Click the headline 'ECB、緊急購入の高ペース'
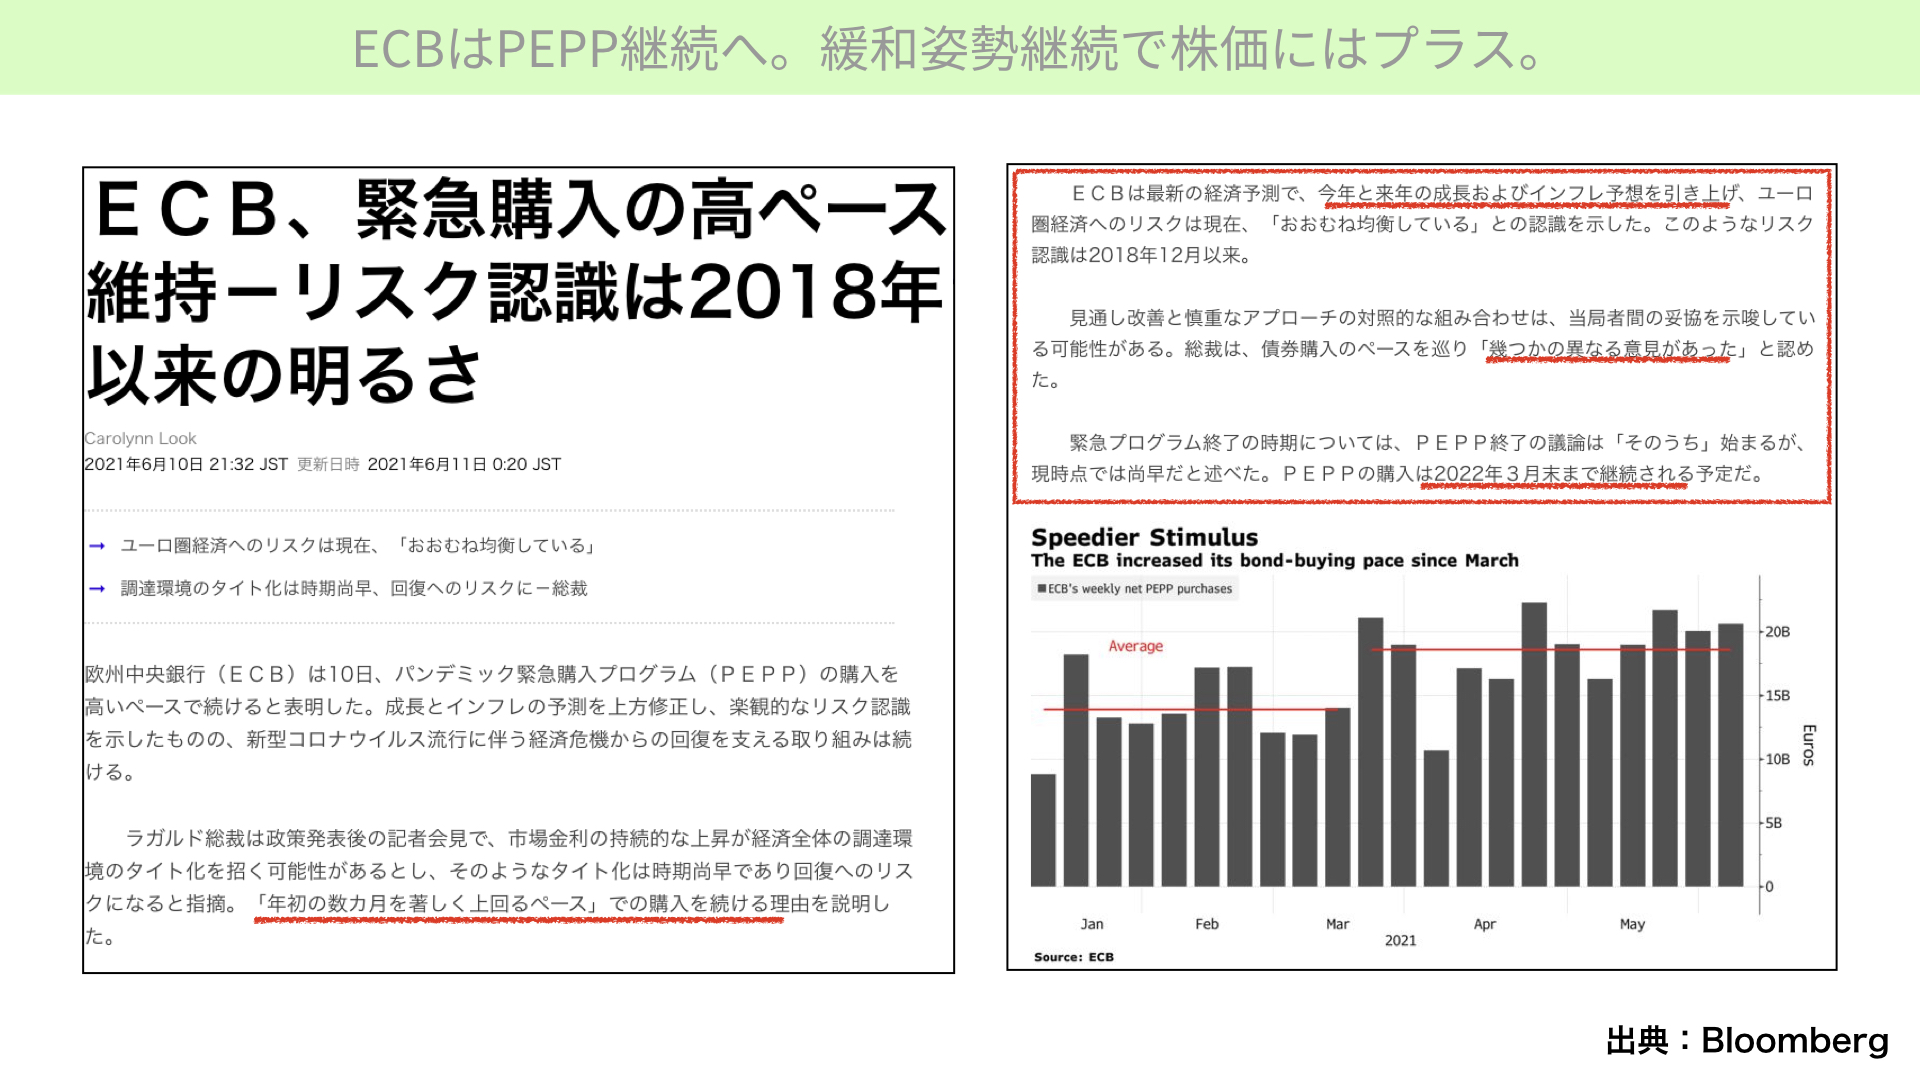Screen dimensions: 1920x1080 tap(520, 210)
